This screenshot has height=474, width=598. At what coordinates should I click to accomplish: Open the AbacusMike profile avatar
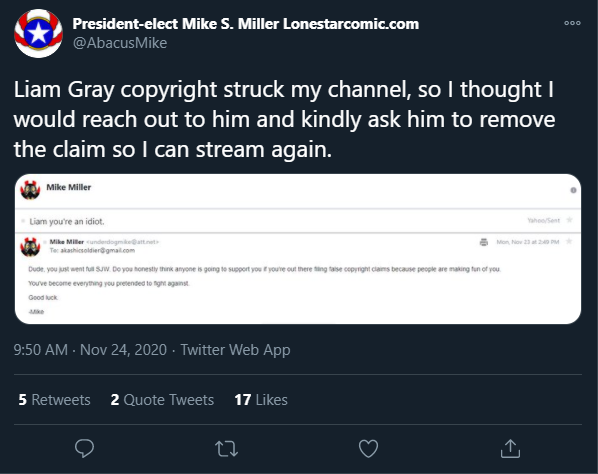pos(39,34)
